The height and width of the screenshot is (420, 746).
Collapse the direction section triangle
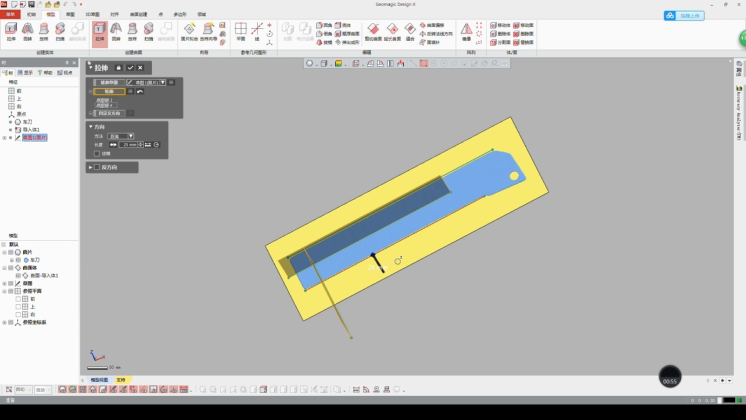point(90,127)
